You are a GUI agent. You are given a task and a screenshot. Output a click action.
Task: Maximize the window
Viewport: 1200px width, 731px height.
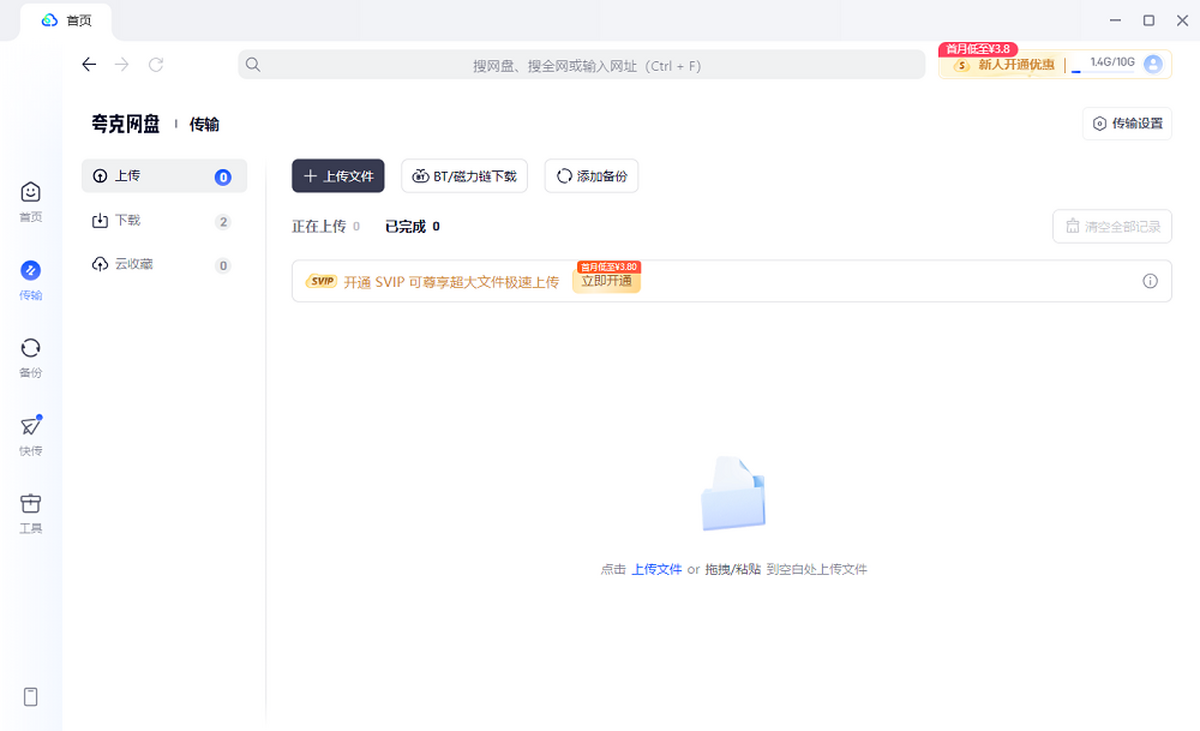tap(1149, 20)
